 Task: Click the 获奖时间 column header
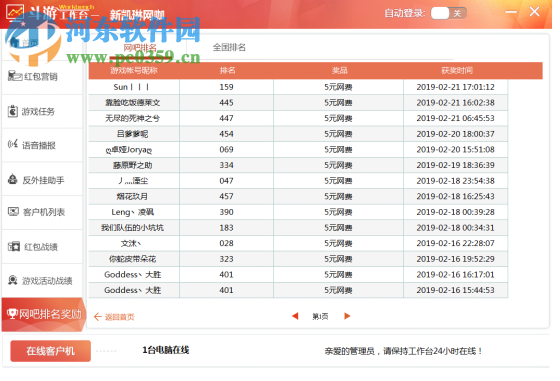[x=457, y=70]
